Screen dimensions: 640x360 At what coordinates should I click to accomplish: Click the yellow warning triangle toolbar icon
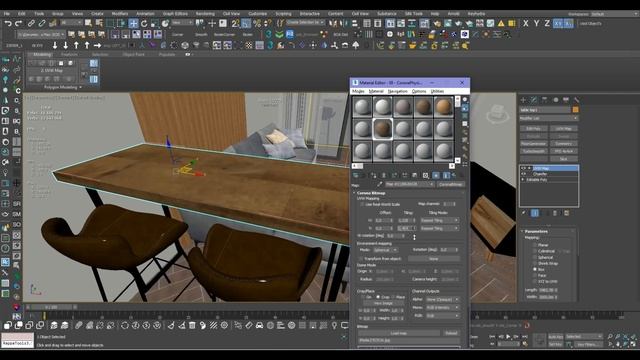[501, 24]
